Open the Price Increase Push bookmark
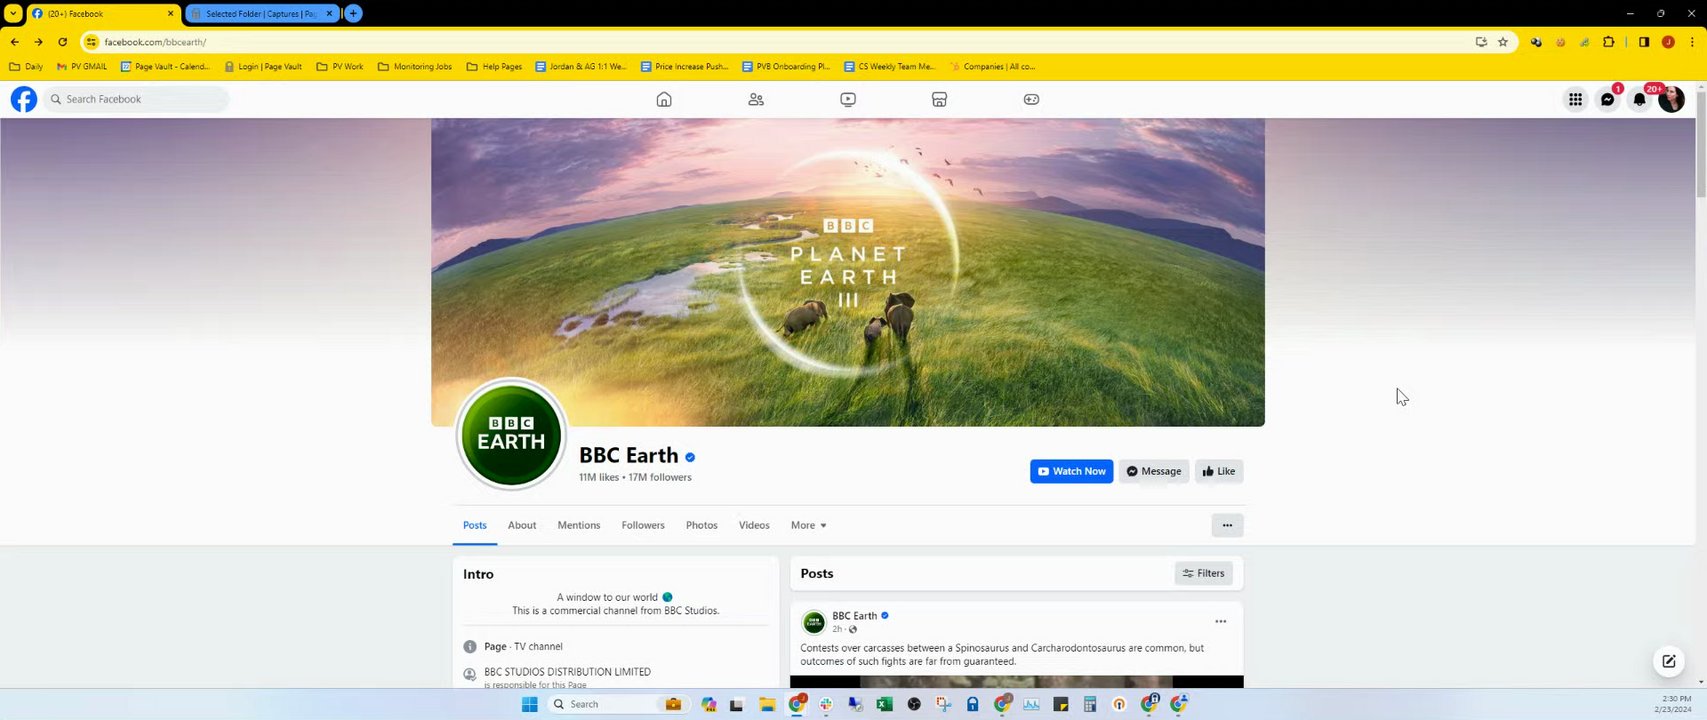Image resolution: width=1707 pixels, height=720 pixels. click(x=685, y=67)
